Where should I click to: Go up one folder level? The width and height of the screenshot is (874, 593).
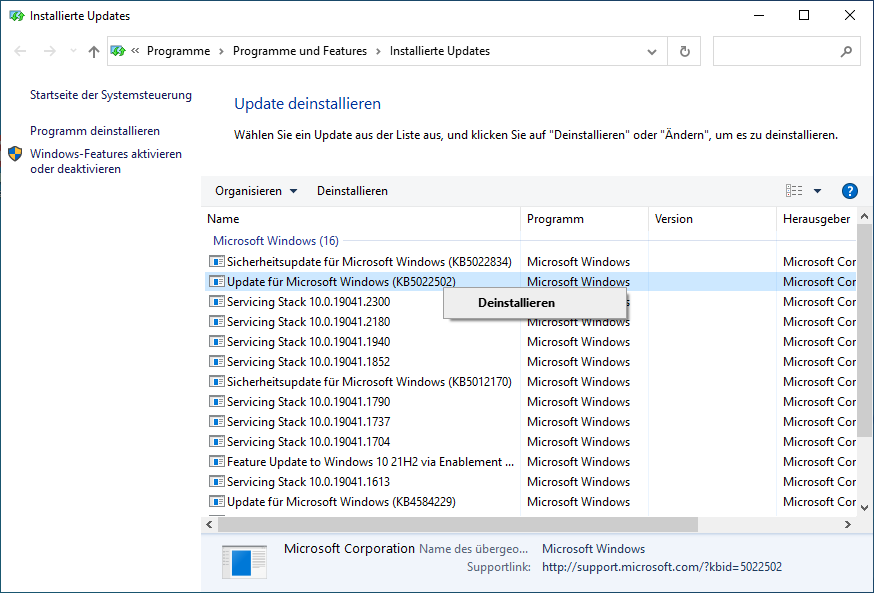[94, 51]
